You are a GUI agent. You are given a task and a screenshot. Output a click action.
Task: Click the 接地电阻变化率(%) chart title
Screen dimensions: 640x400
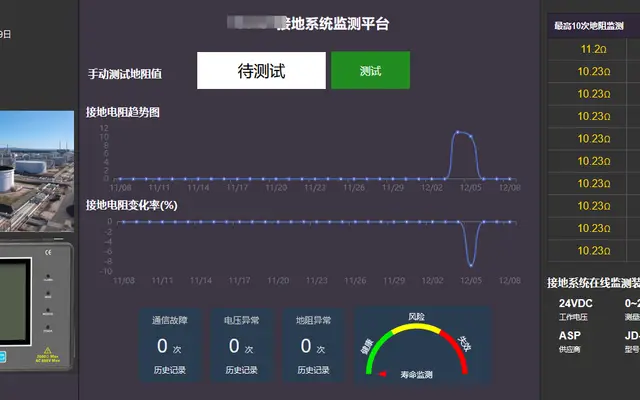coord(132,205)
